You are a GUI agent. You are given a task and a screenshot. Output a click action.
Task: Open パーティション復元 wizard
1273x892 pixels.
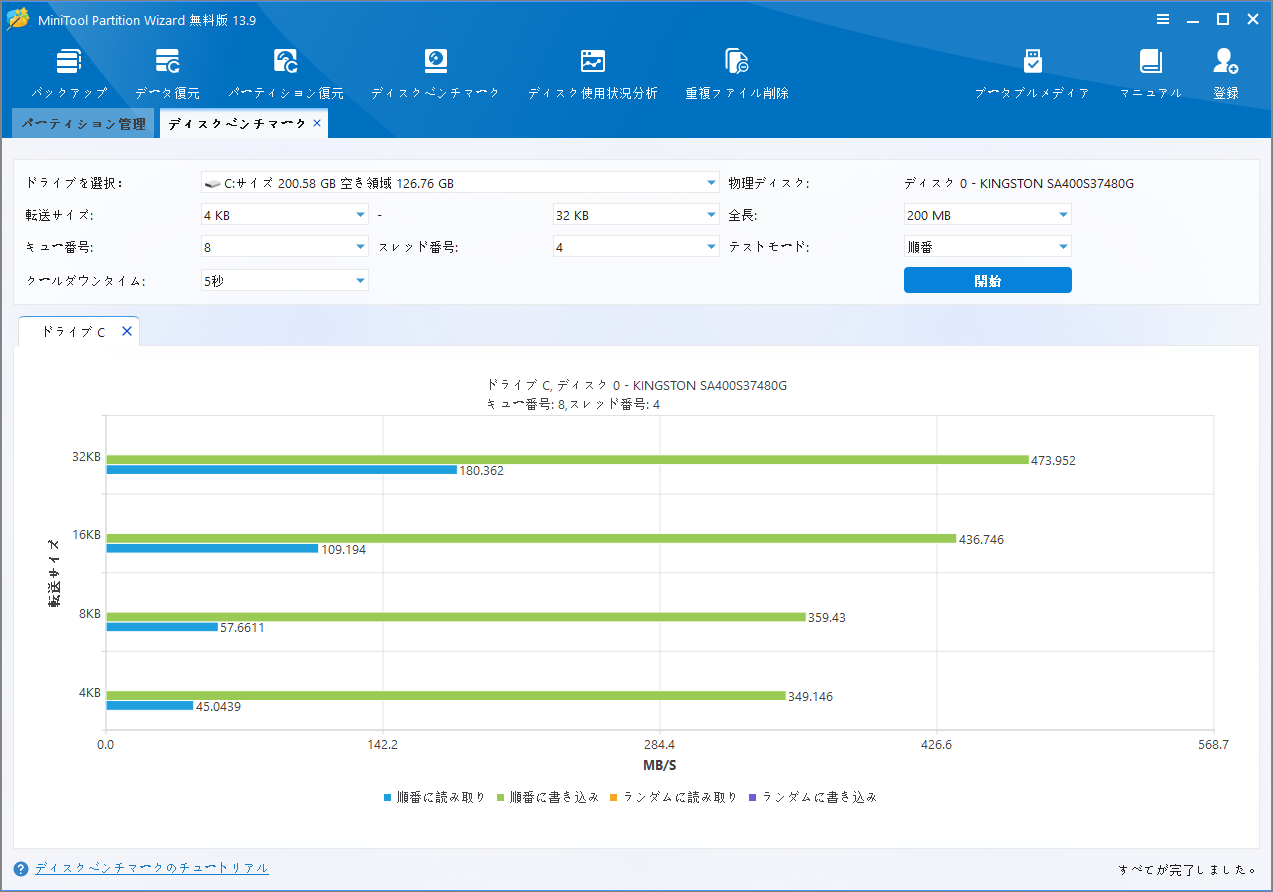(286, 74)
